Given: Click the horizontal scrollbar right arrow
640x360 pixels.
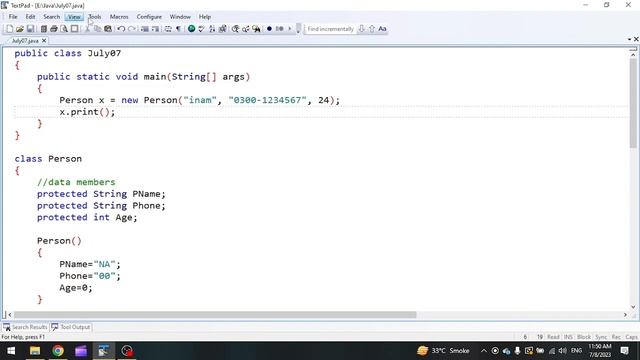Looking at the screenshot, I should pyautogui.click(x=625, y=315).
